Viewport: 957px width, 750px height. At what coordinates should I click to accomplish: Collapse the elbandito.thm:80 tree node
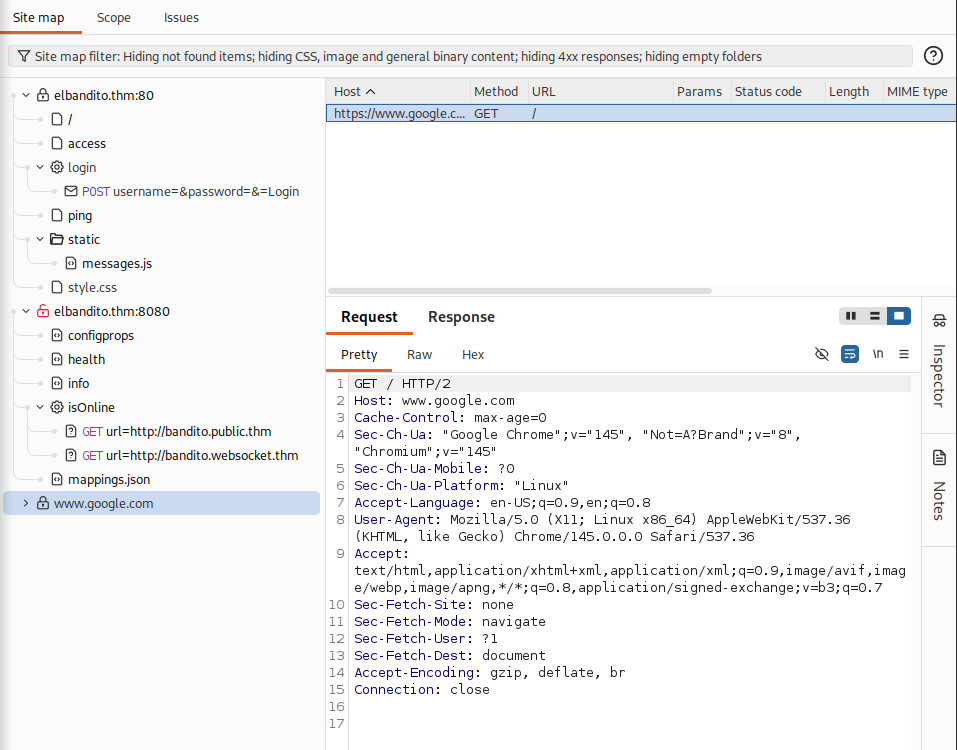[x=26, y=95]
